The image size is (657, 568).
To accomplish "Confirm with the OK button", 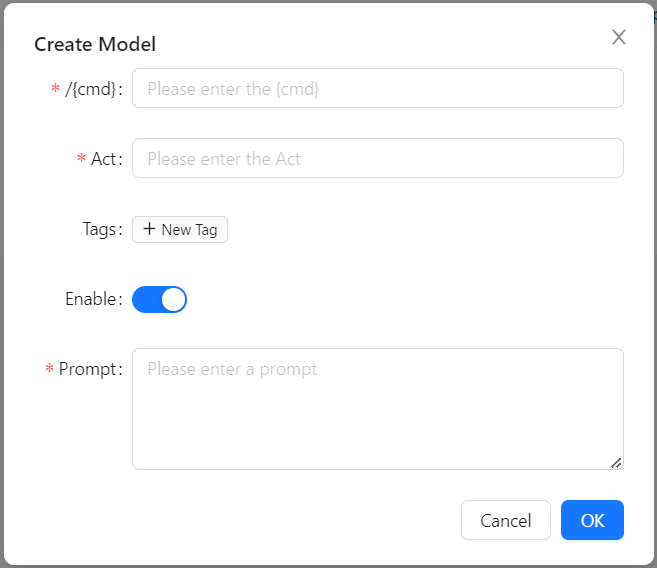I will tap(592, 520).
